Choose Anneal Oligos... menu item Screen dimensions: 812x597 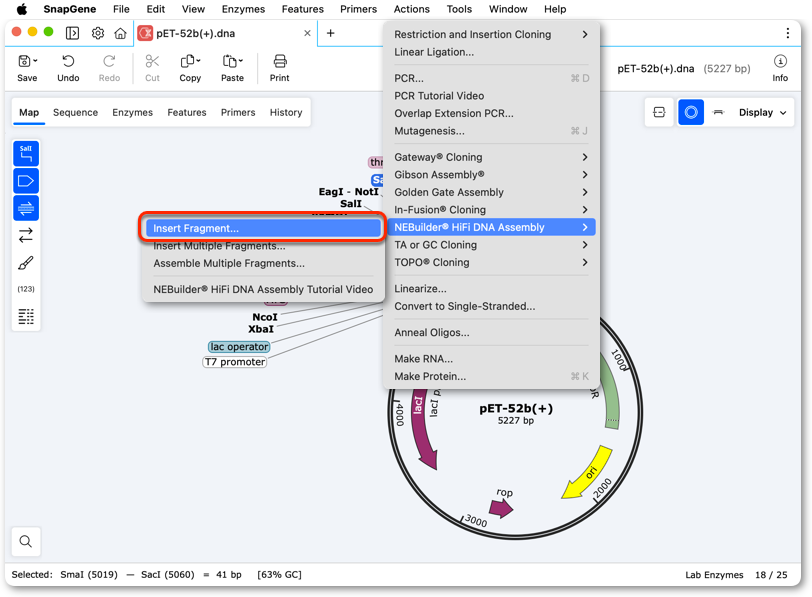pyautogui.click(x=490, y=332)
